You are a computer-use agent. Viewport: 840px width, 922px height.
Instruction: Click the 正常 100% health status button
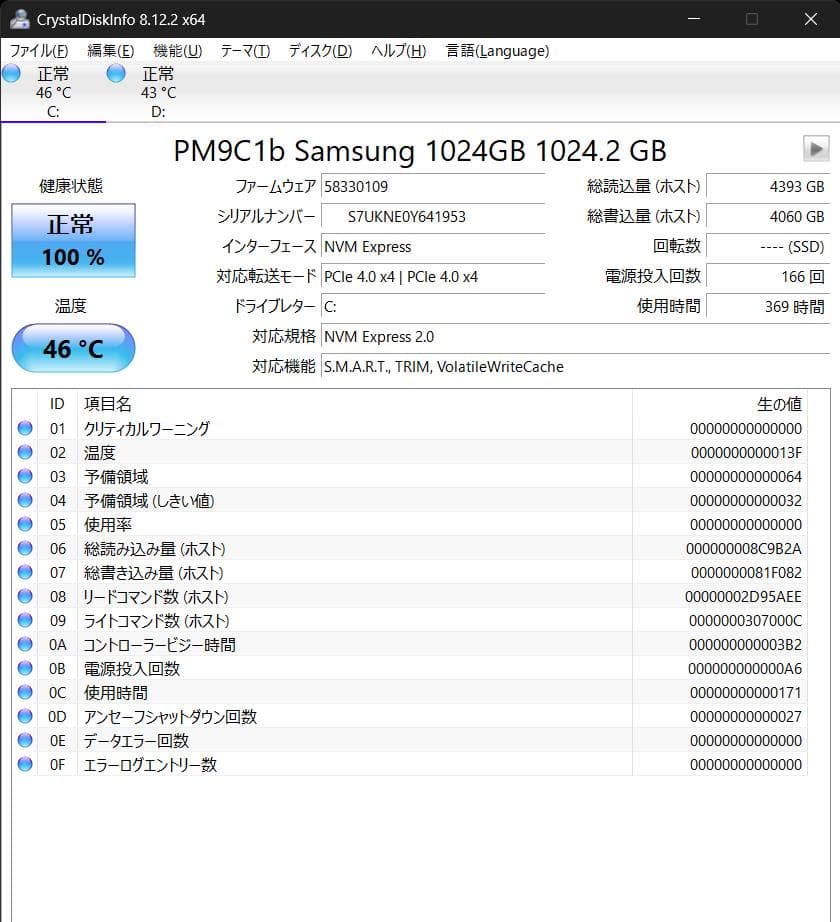click(x=72, y=240)
